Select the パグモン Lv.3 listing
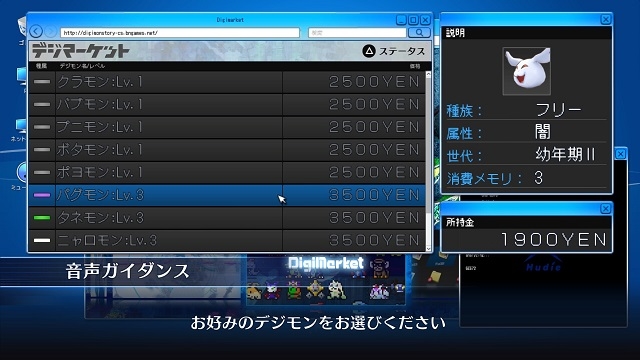Screen dimensions: 640x360 [227, 195]
